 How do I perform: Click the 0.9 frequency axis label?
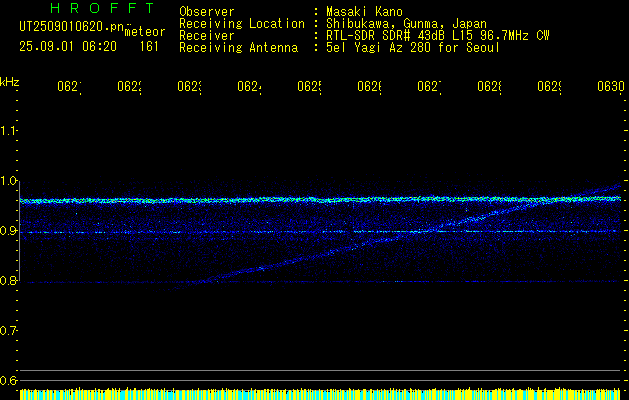[x=8, y=231]
